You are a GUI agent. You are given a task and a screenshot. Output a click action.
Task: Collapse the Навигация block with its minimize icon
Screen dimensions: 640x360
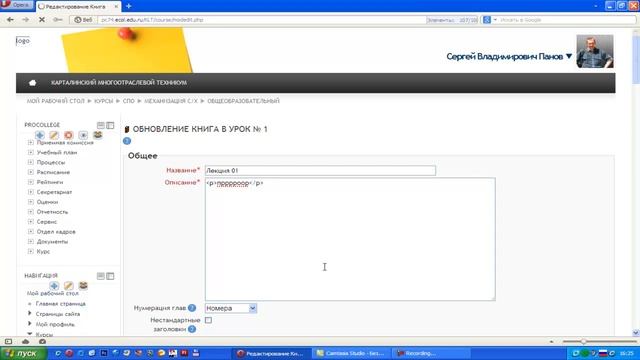tap(100, 276)
